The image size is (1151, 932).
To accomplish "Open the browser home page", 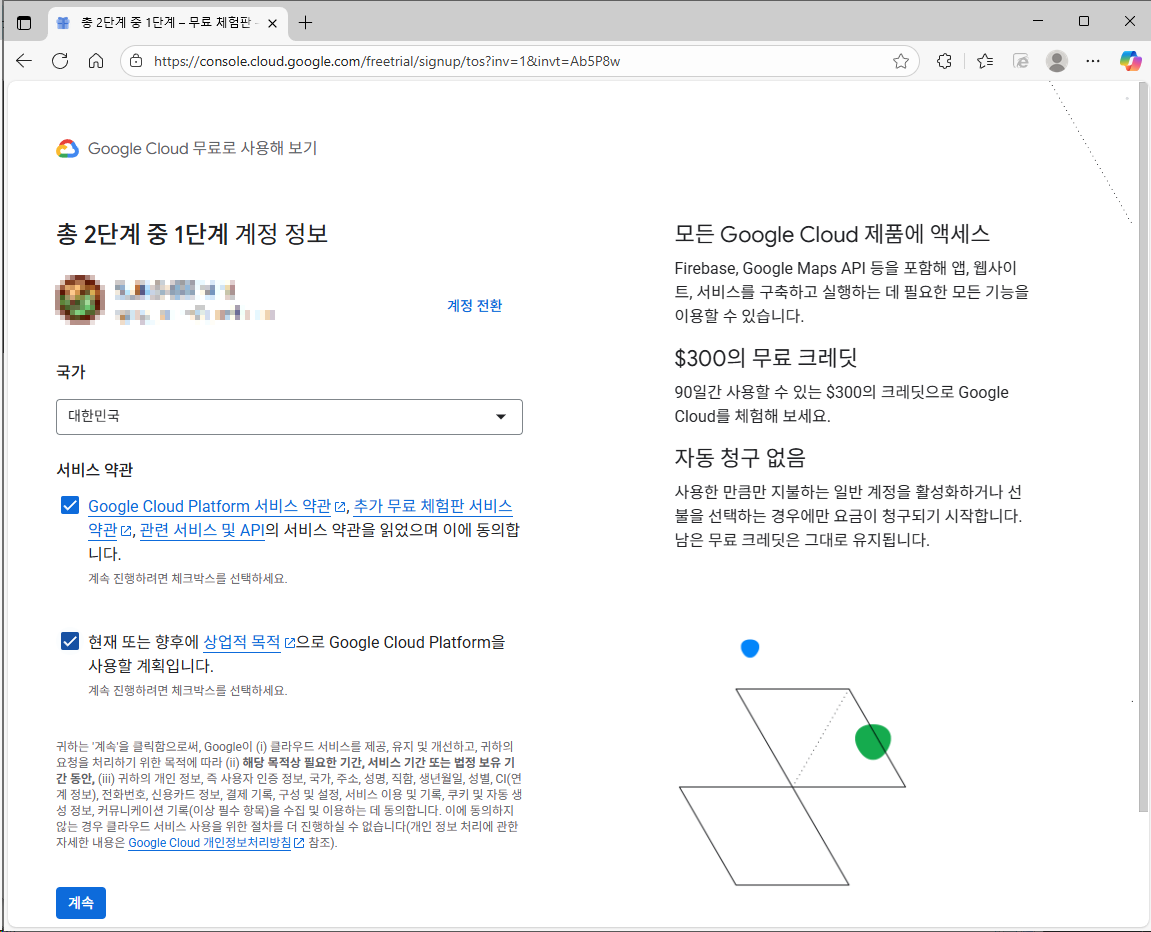I will point(96,61).
